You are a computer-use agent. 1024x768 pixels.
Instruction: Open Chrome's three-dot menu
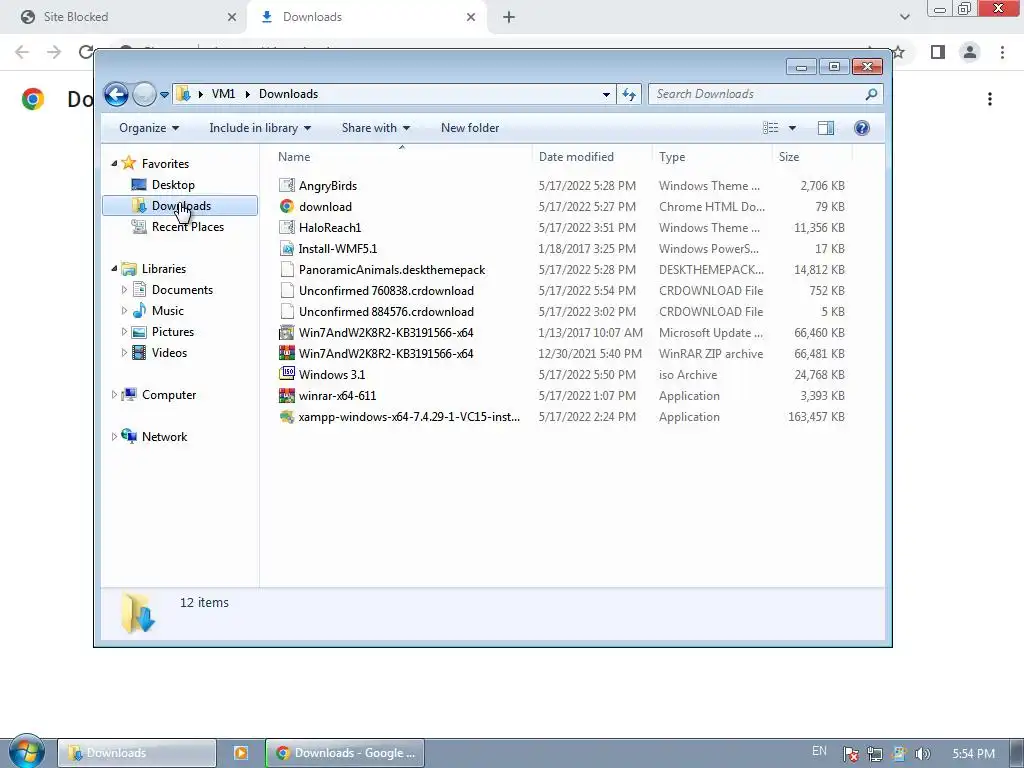coord(1002,52)
